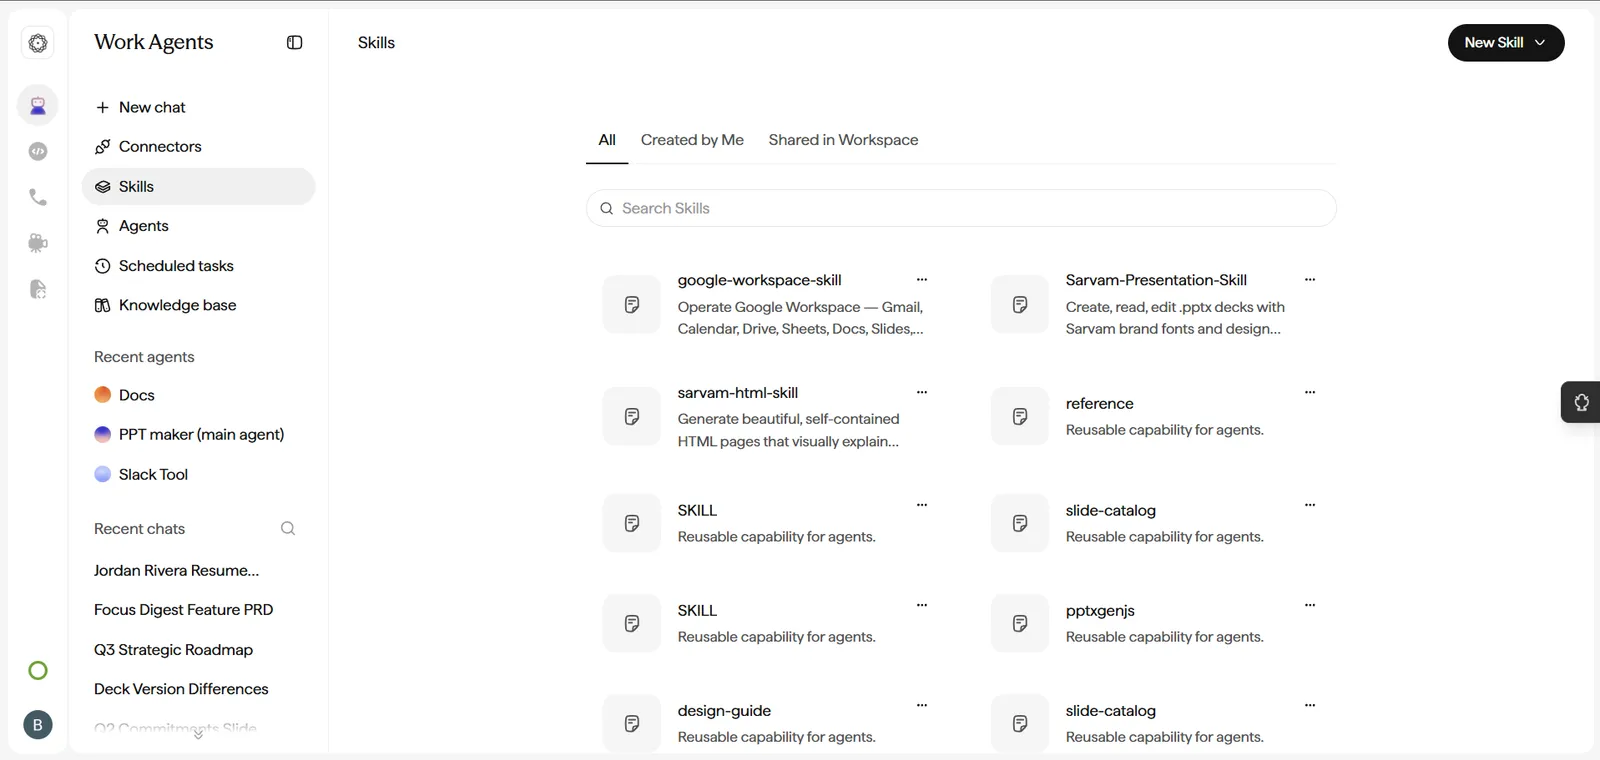This screenshot has width=1600, height=760.
Task: Open more options for google-workspace-skill
Action: (x=922, y=280)
